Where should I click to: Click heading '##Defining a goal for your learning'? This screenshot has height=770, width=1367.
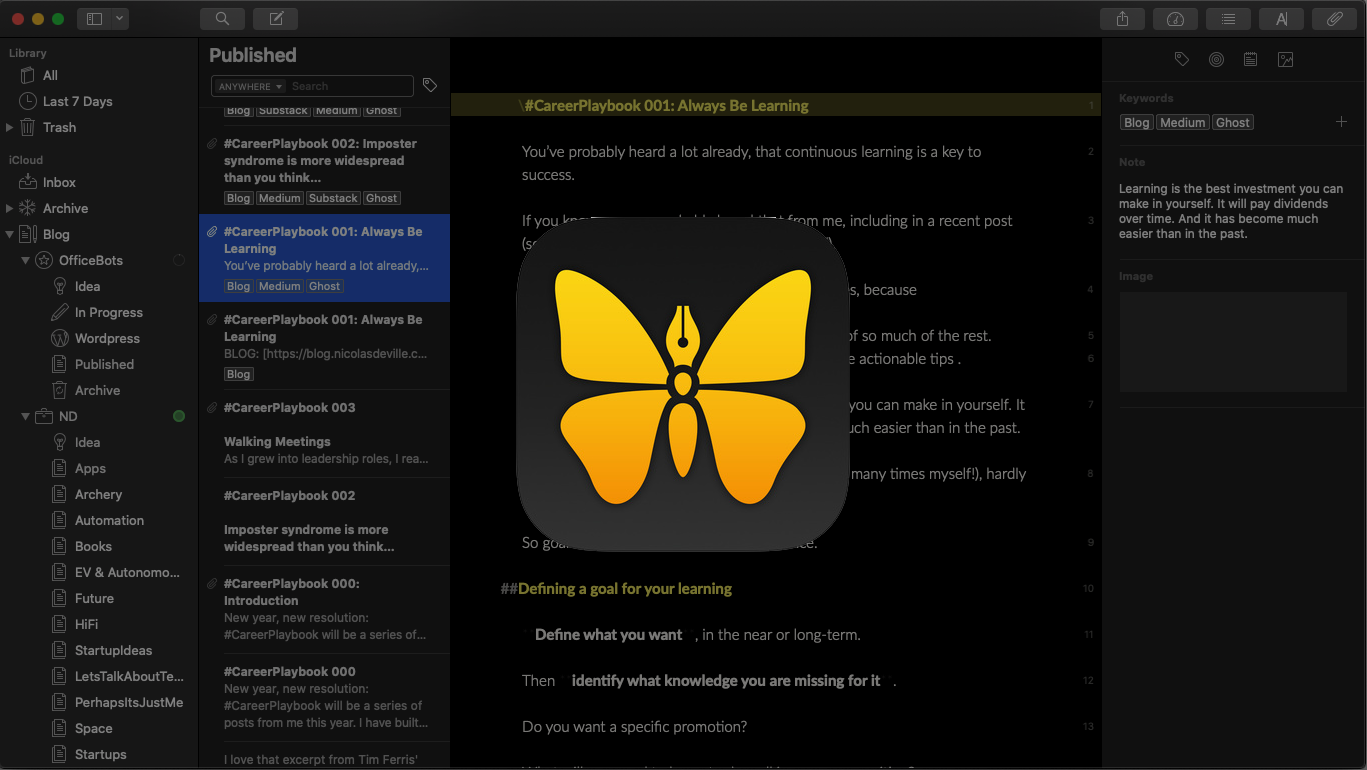(x=616, y=588)
